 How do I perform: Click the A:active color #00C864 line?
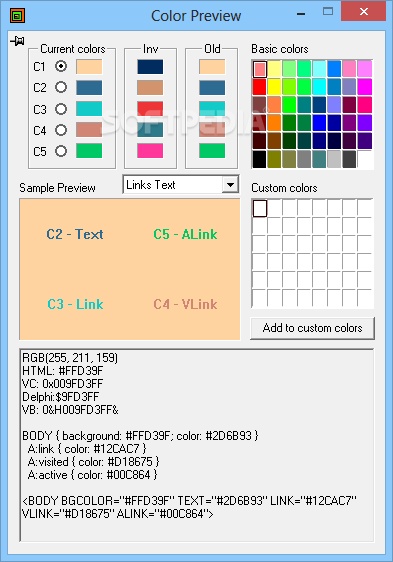click(x=93, y=475)
